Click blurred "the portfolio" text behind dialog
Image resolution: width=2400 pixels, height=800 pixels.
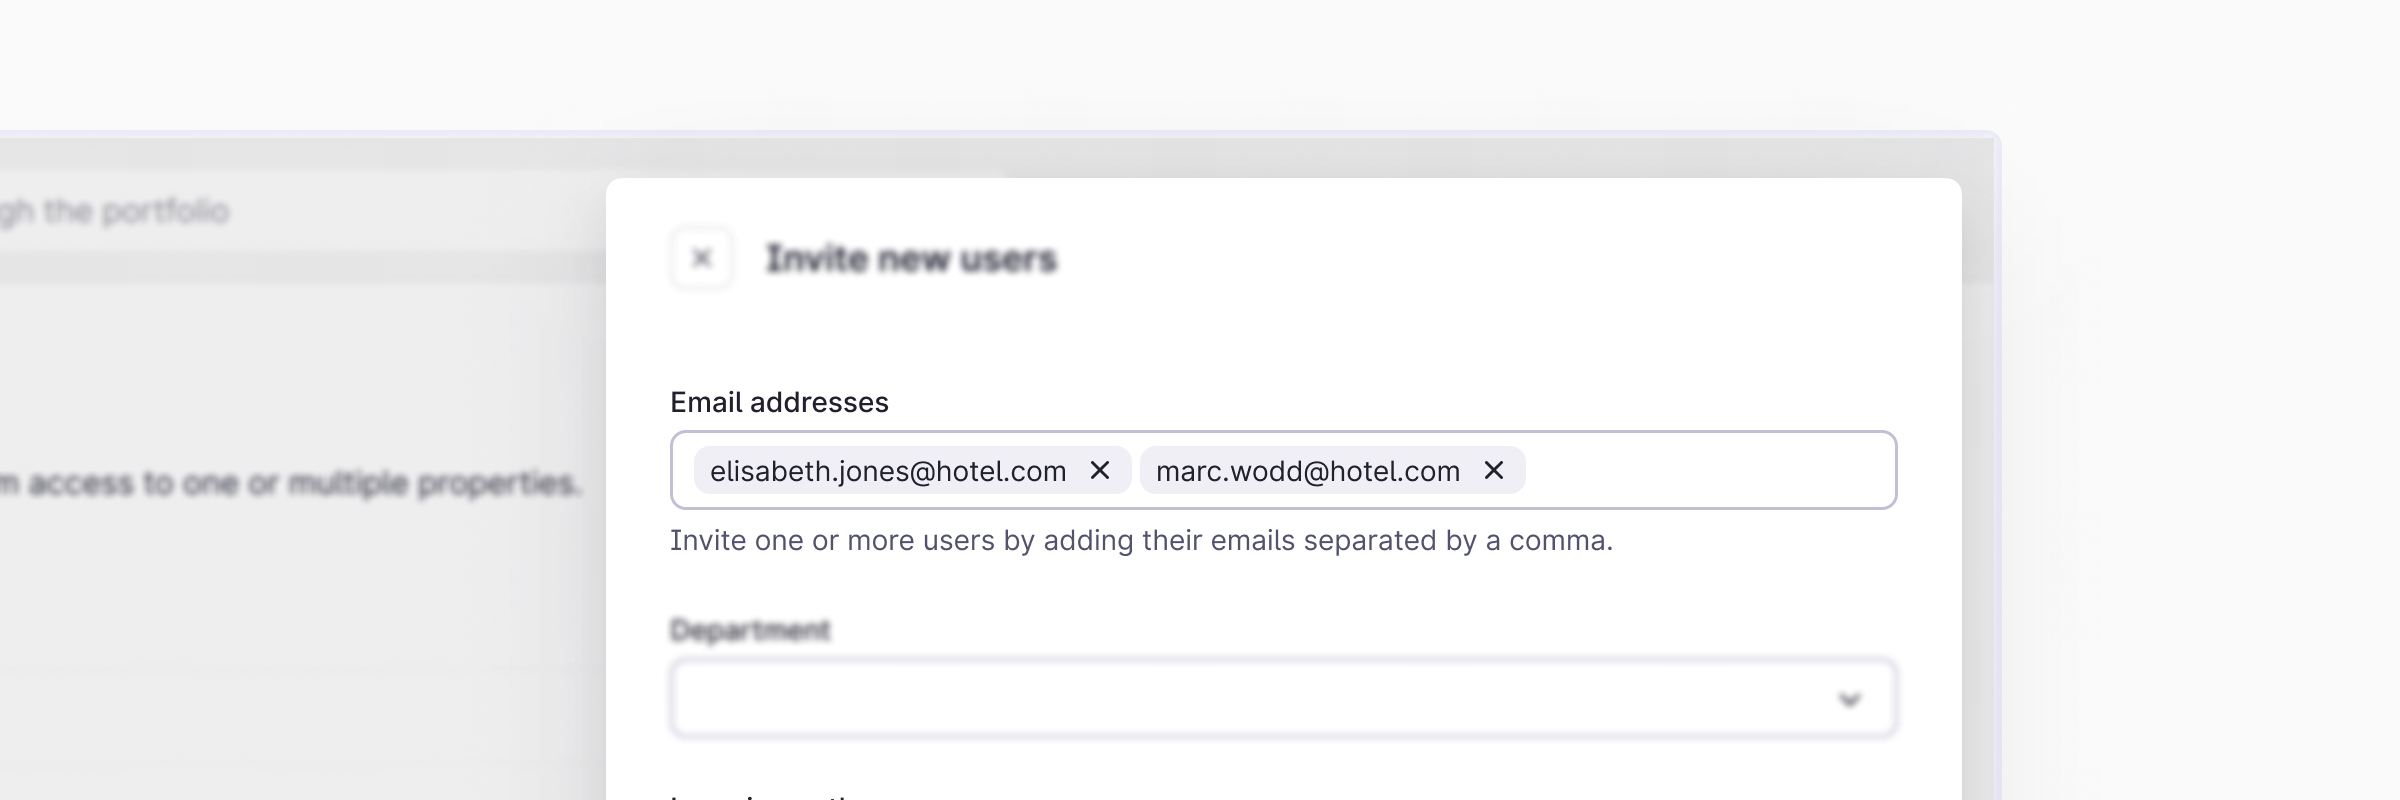(x=137, y=212)
